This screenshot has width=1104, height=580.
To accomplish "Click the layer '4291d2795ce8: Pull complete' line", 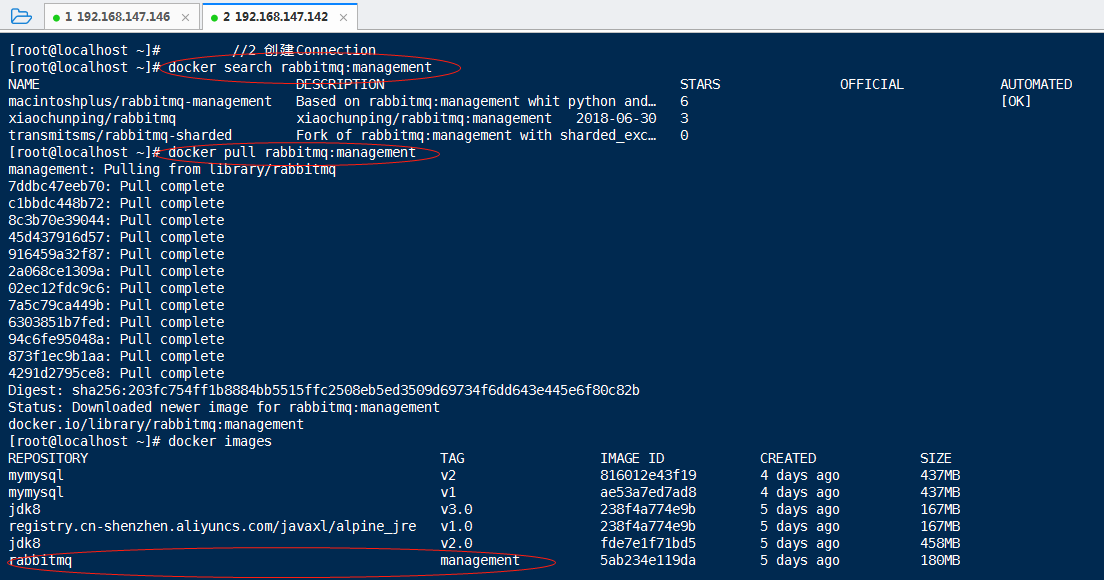I will 116,373.
